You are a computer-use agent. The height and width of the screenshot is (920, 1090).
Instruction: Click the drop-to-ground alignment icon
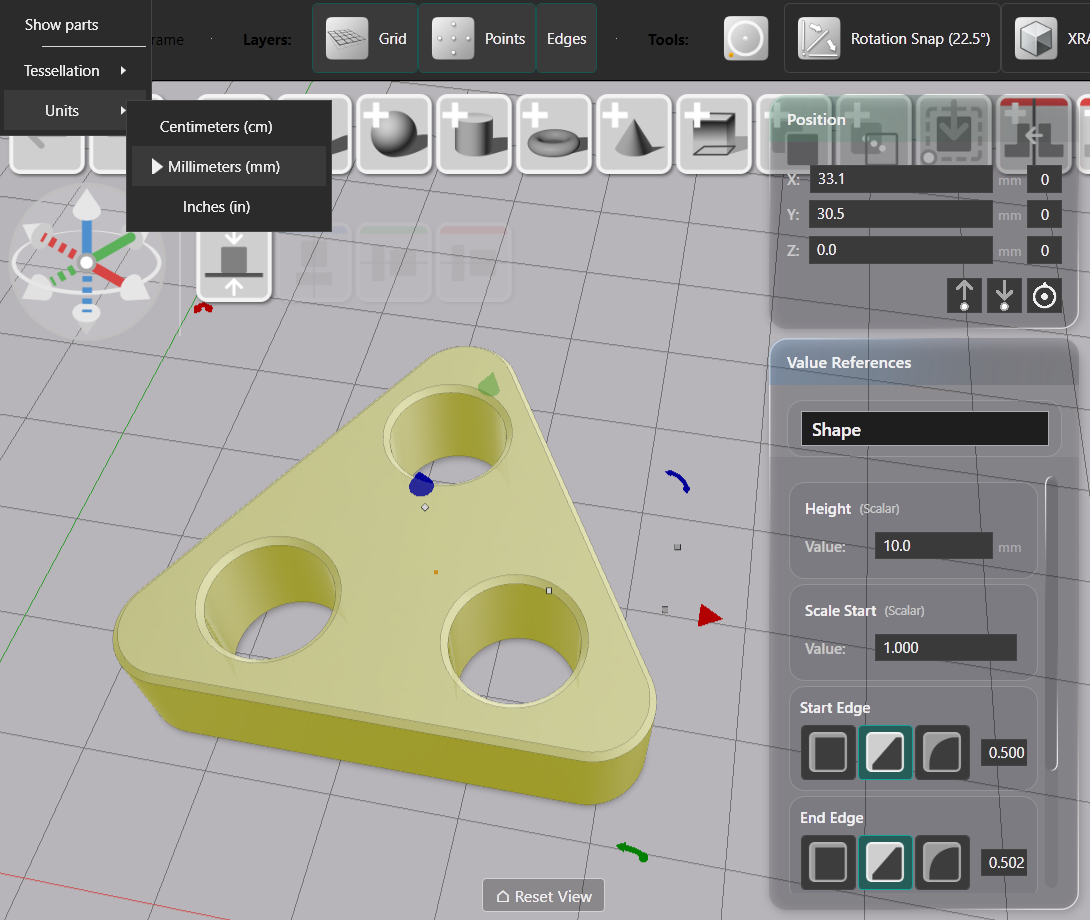[x=234, y=263]
